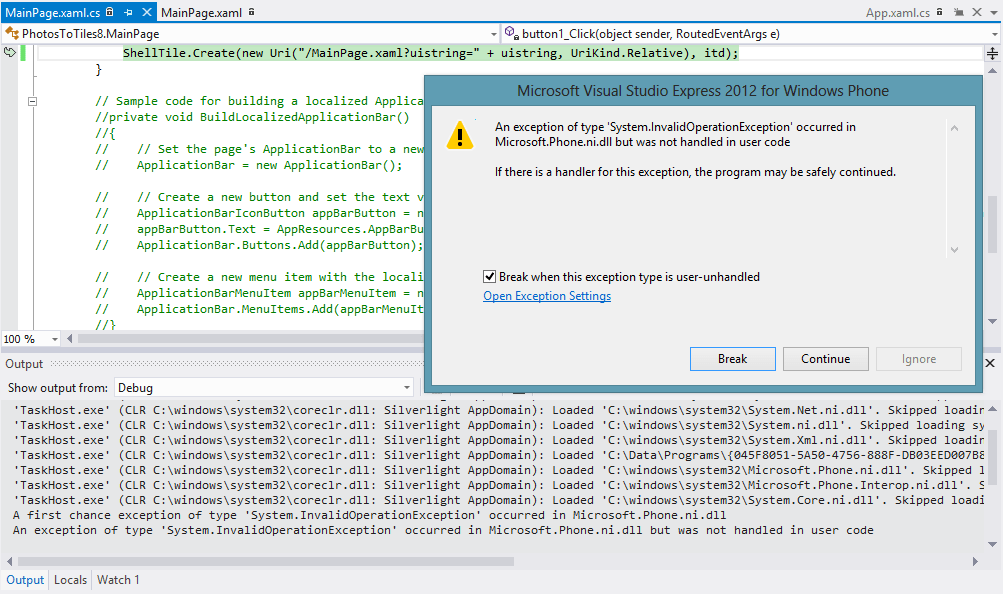The image size is (1003, 594).
Task: Click the Break button in exception dialog
Action: pos(732,359)
